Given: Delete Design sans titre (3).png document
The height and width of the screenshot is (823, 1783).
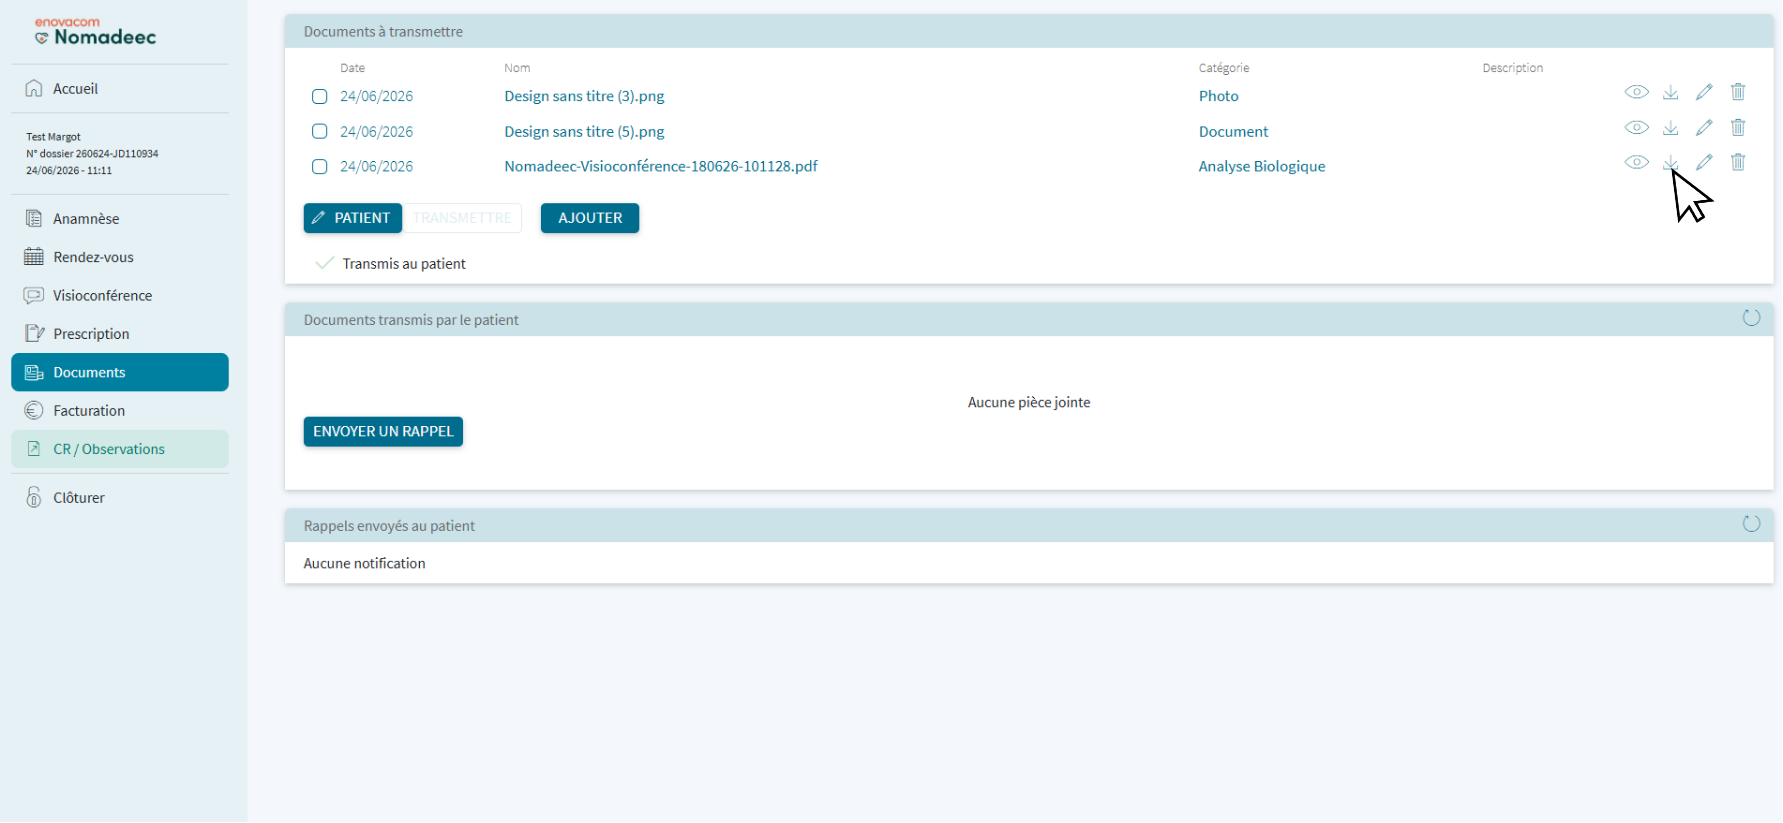Looking at the screenshot, I should [1738, 92].
